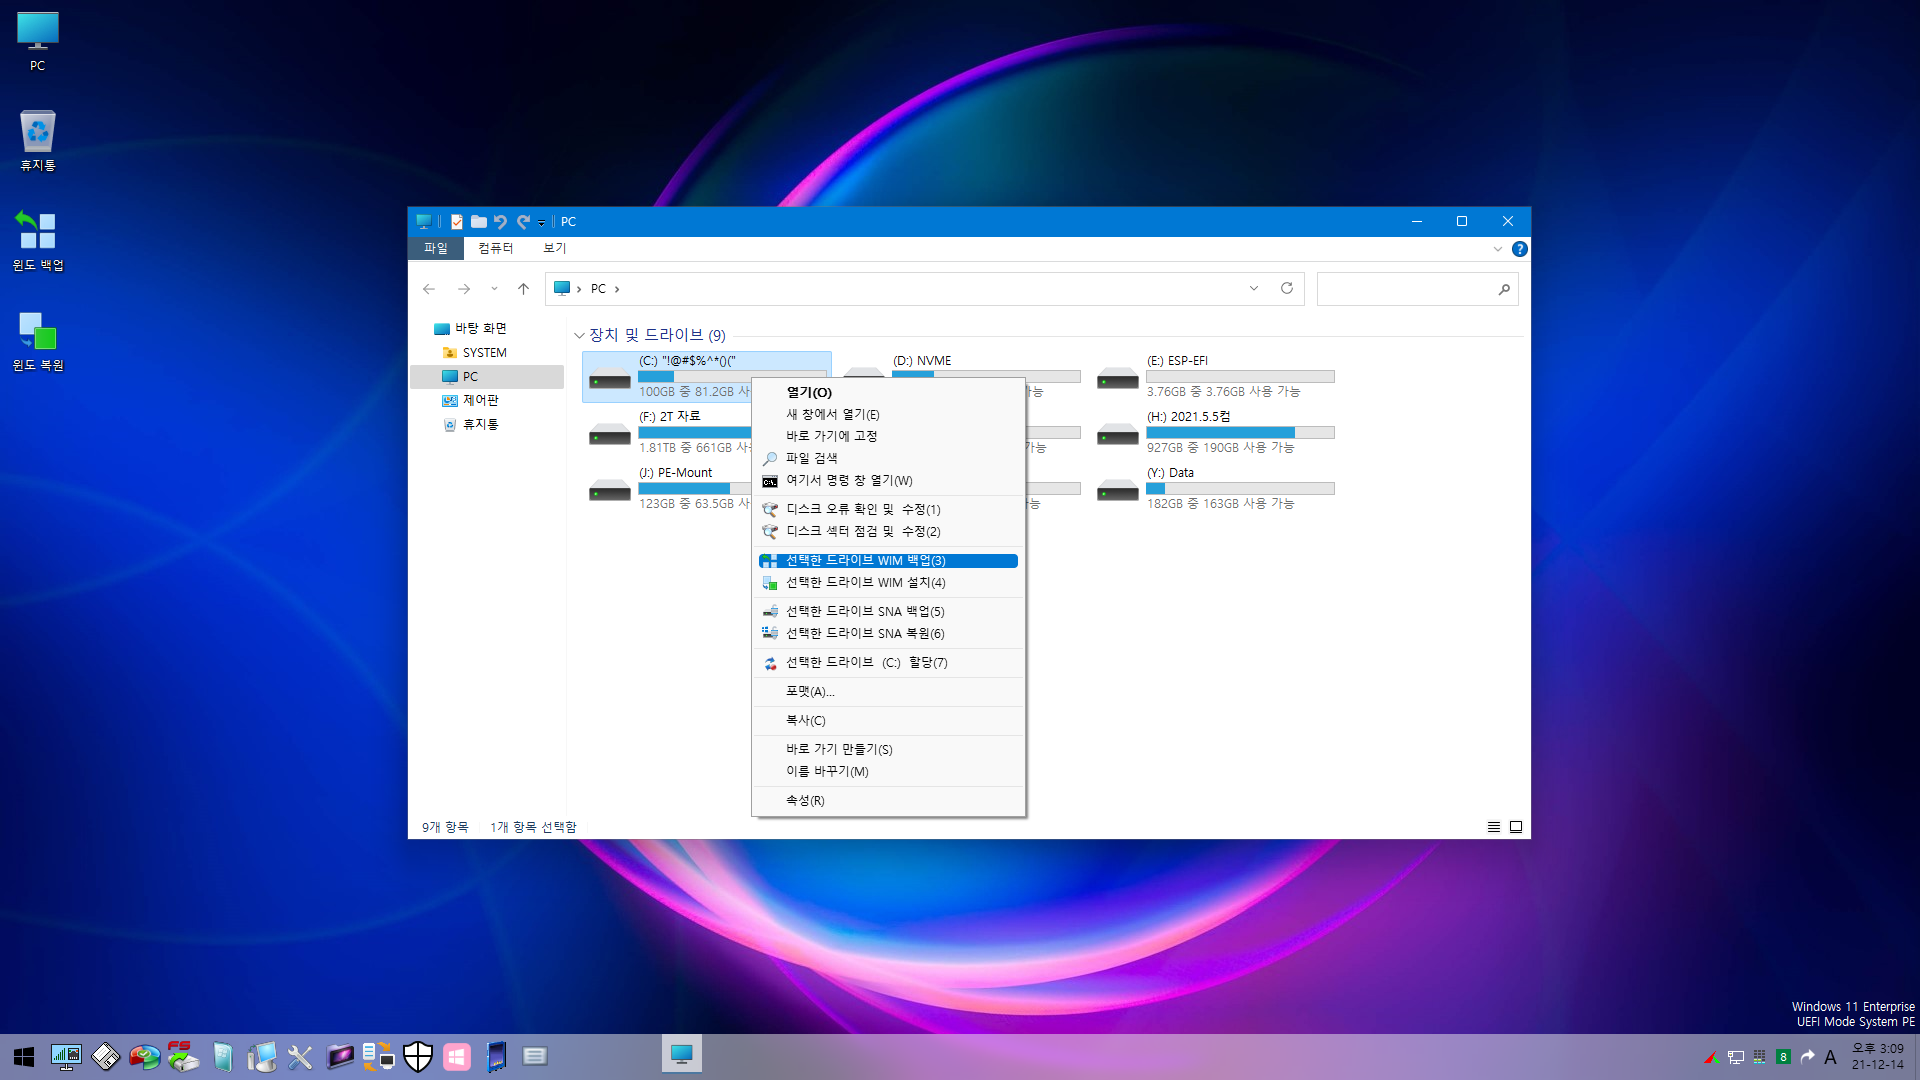Choose 포맷(A)... in the context menu
This screenshot has height=1080, width=1920.
point(888,692)
